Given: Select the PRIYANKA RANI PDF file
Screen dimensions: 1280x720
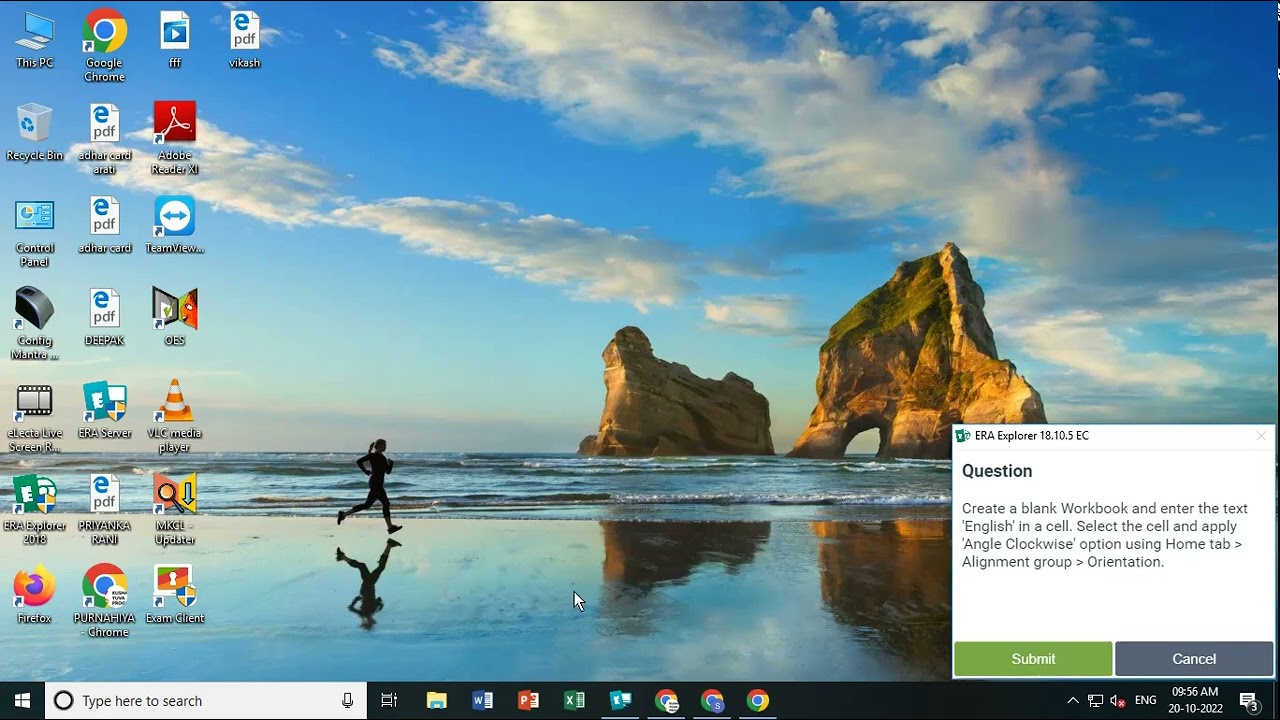Looking at the screenshot, I should pyautogui.click(x=105, y=510).
